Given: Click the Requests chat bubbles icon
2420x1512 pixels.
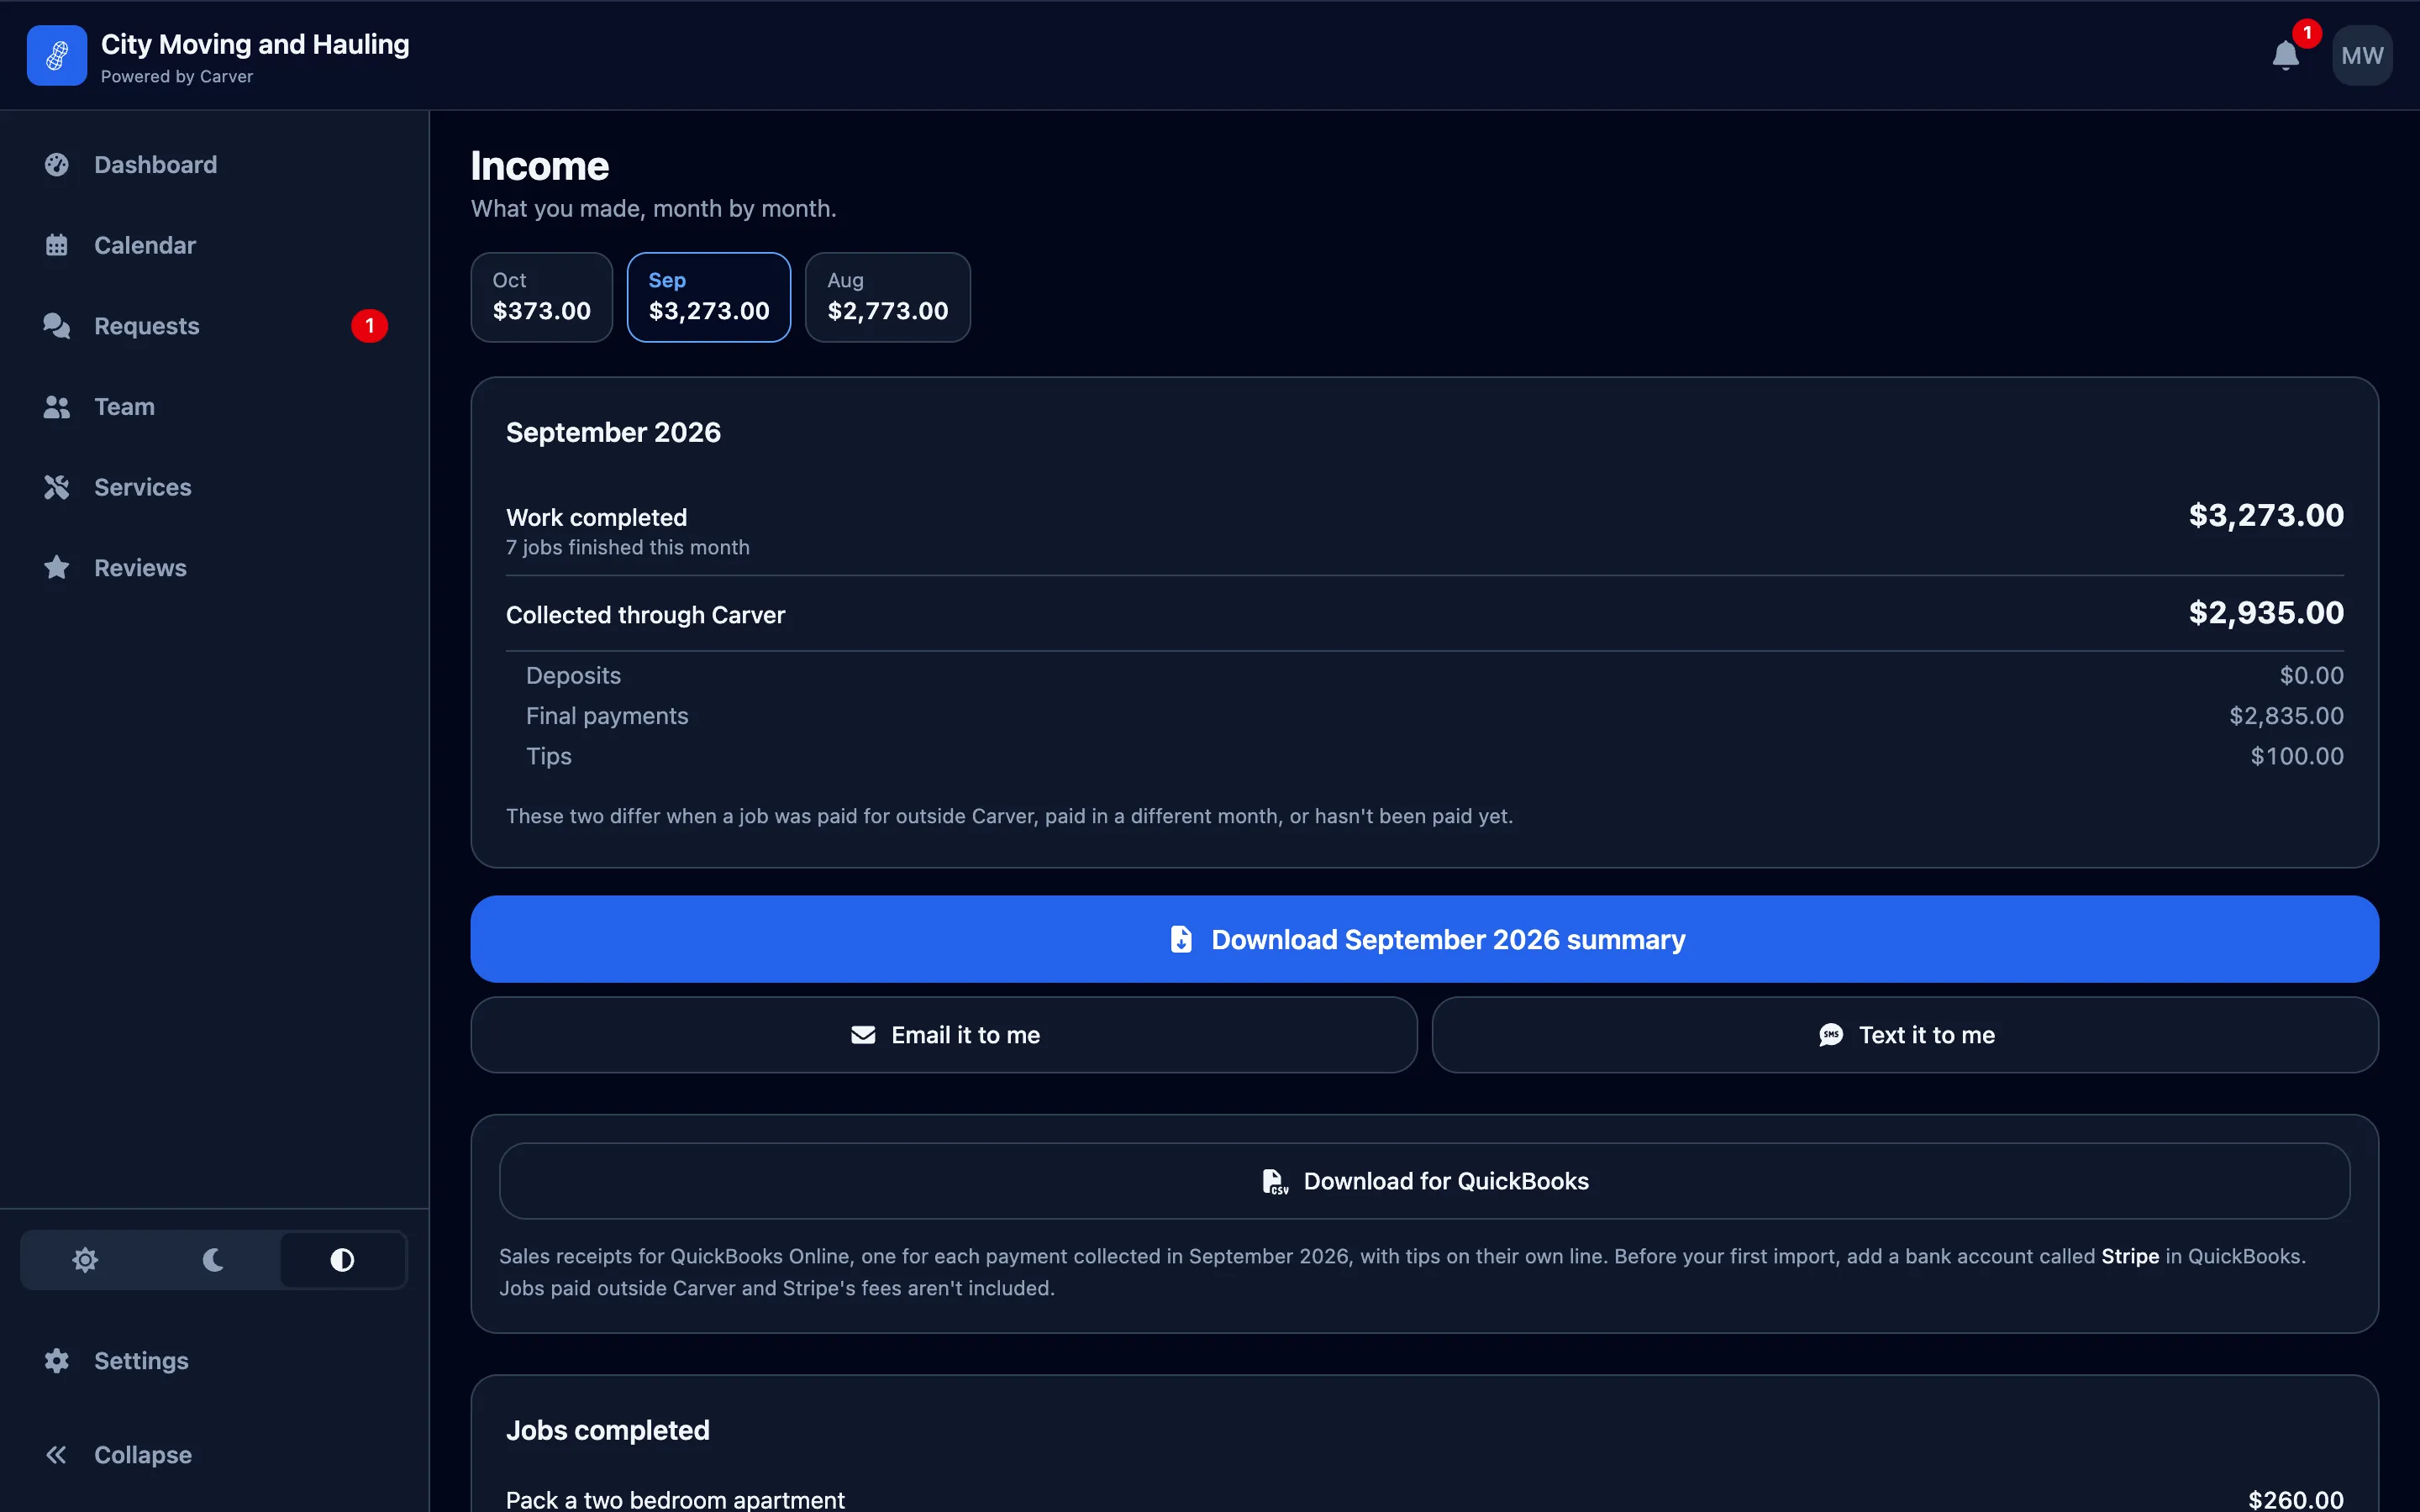Looking at the screenshot, I should point(57,326).
